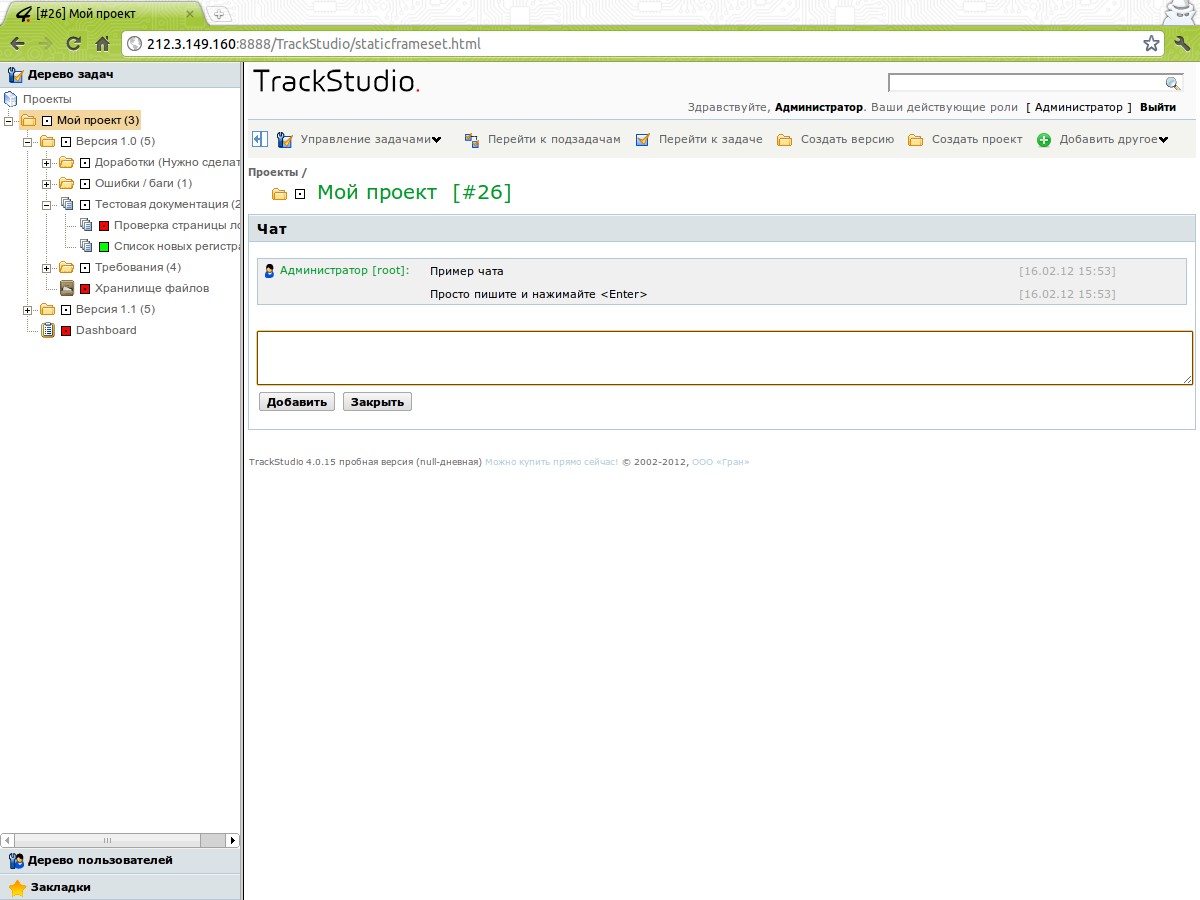
Task: Click the documents icon beside Тестовая документация
Action: click(x=66, y=204)
